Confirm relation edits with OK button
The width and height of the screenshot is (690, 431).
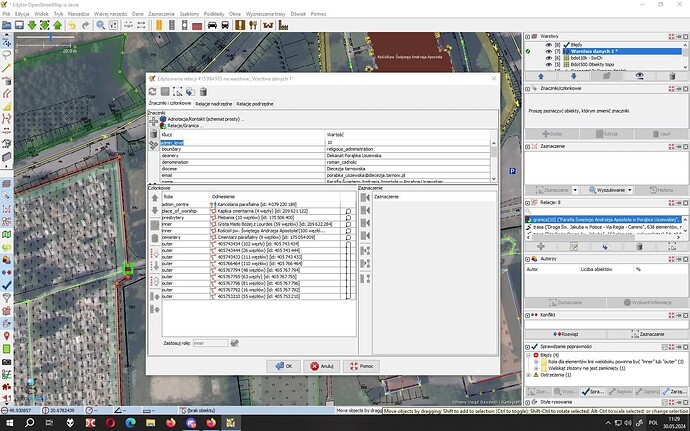click(284, 366)
